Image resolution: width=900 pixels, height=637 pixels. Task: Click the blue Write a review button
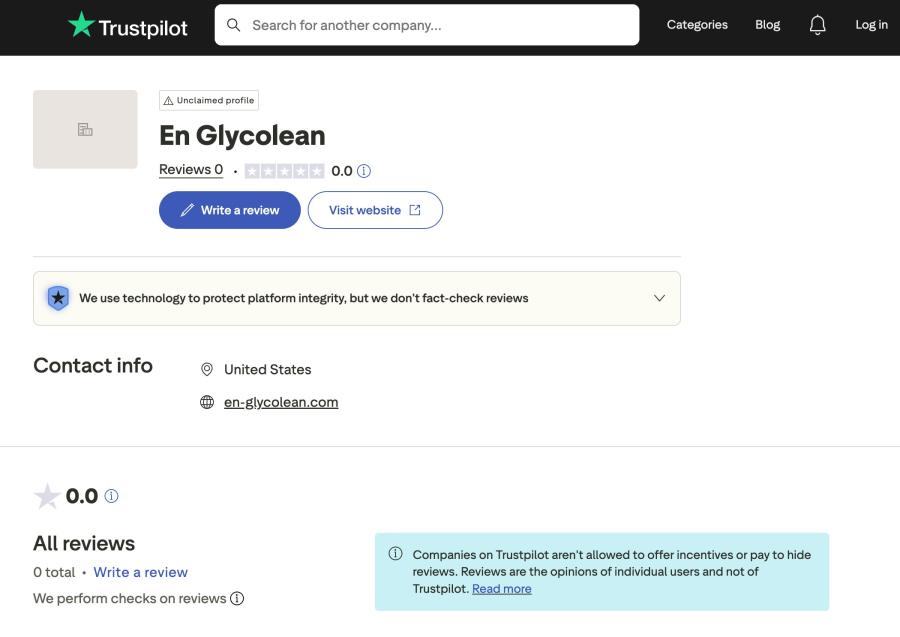coord(229,210)
